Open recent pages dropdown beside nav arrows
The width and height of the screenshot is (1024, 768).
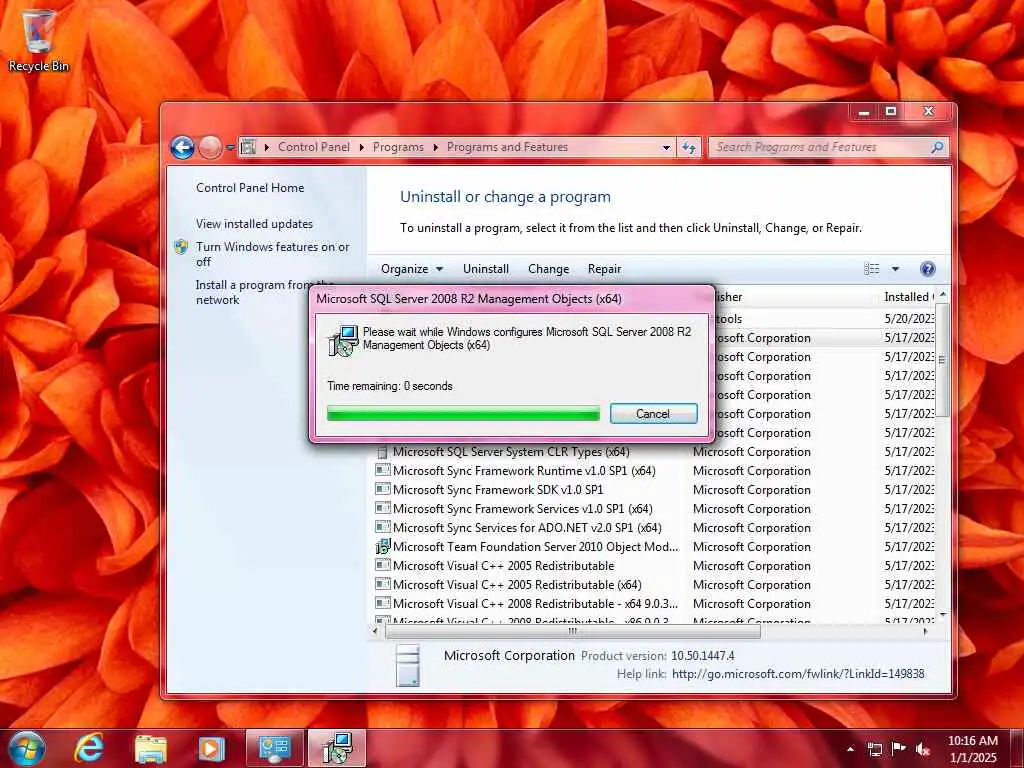230,148
